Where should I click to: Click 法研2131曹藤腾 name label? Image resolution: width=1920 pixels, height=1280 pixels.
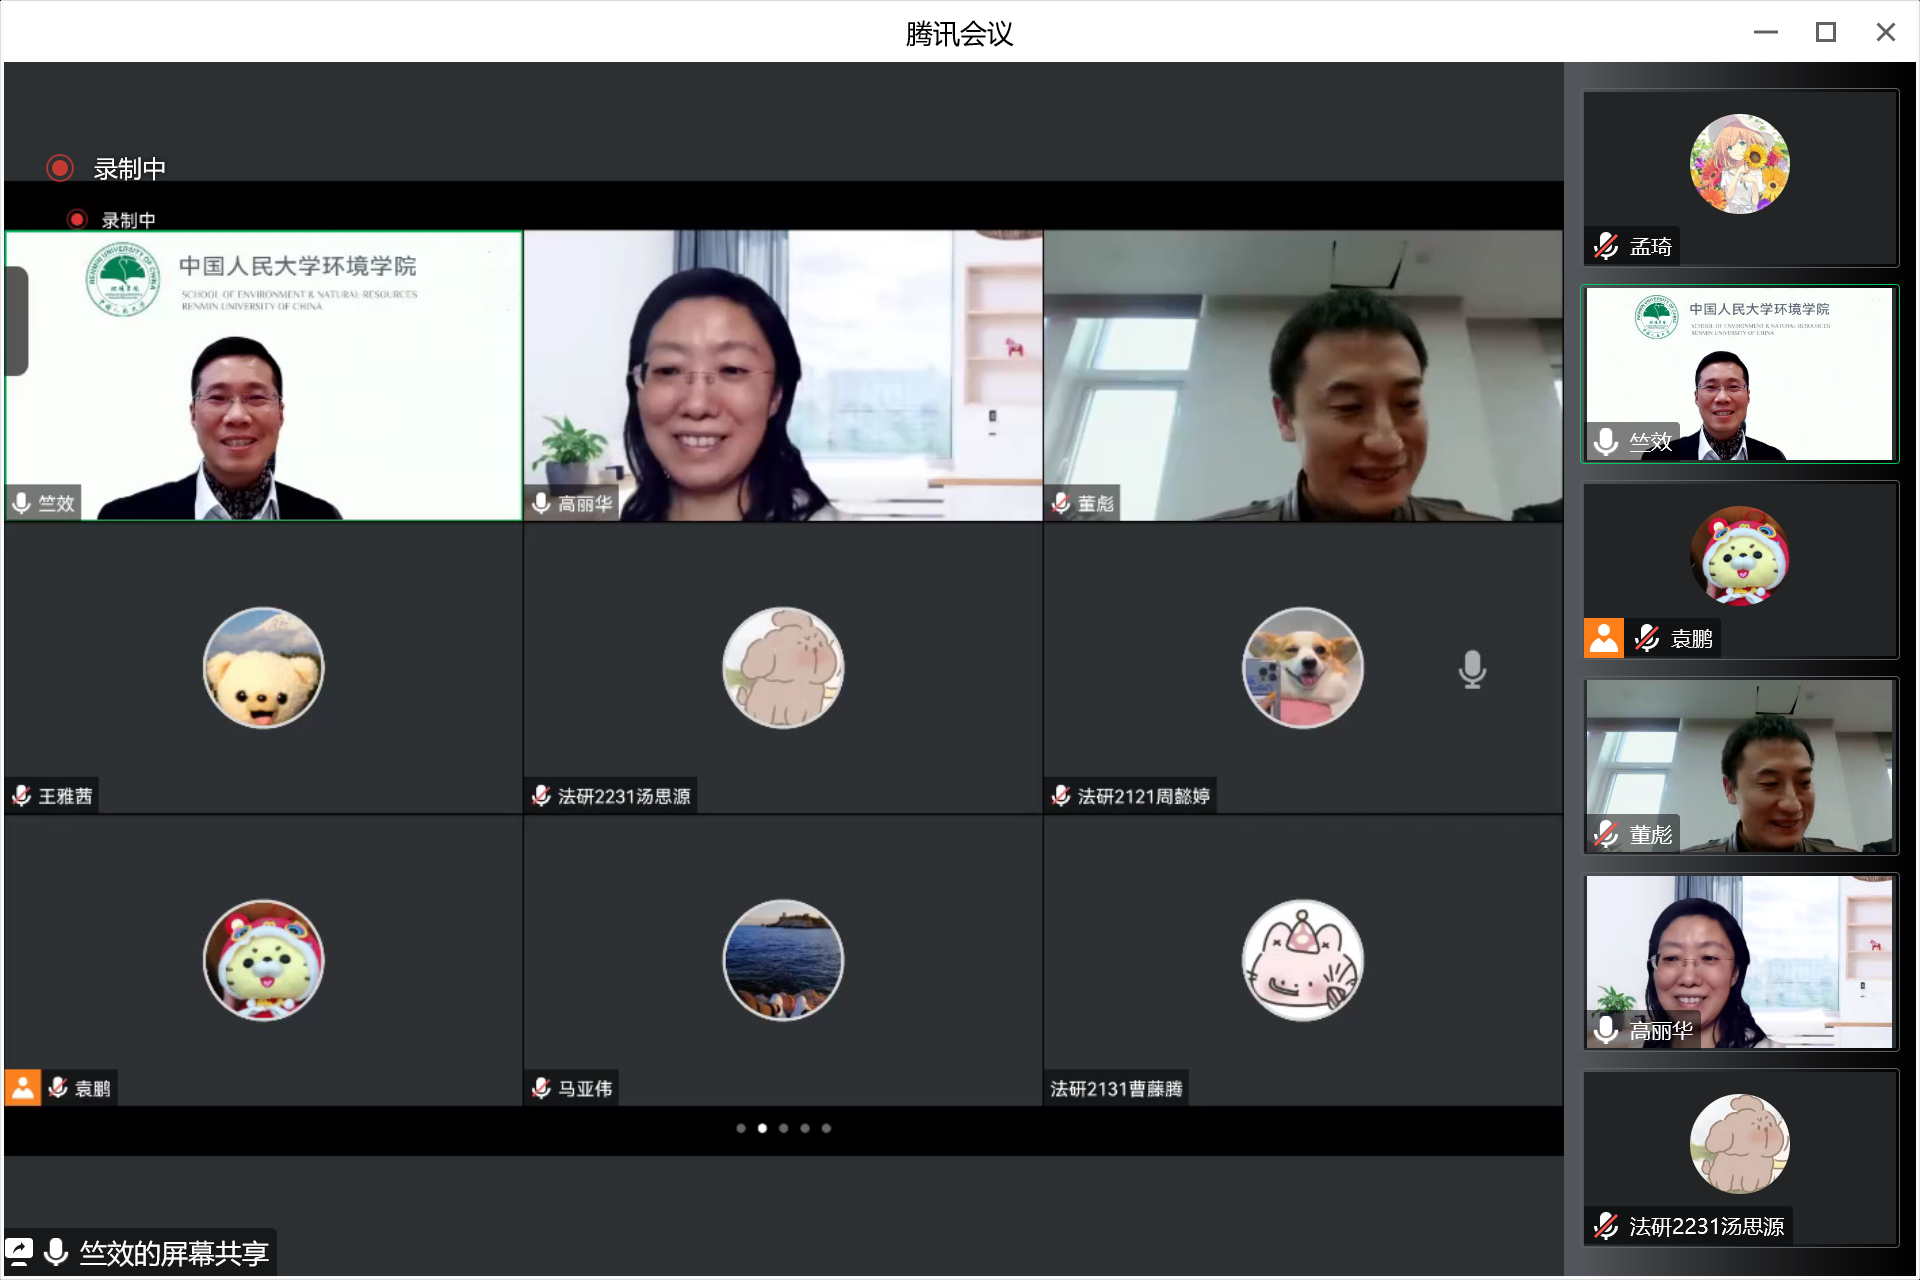(x=1116, y=1088)
